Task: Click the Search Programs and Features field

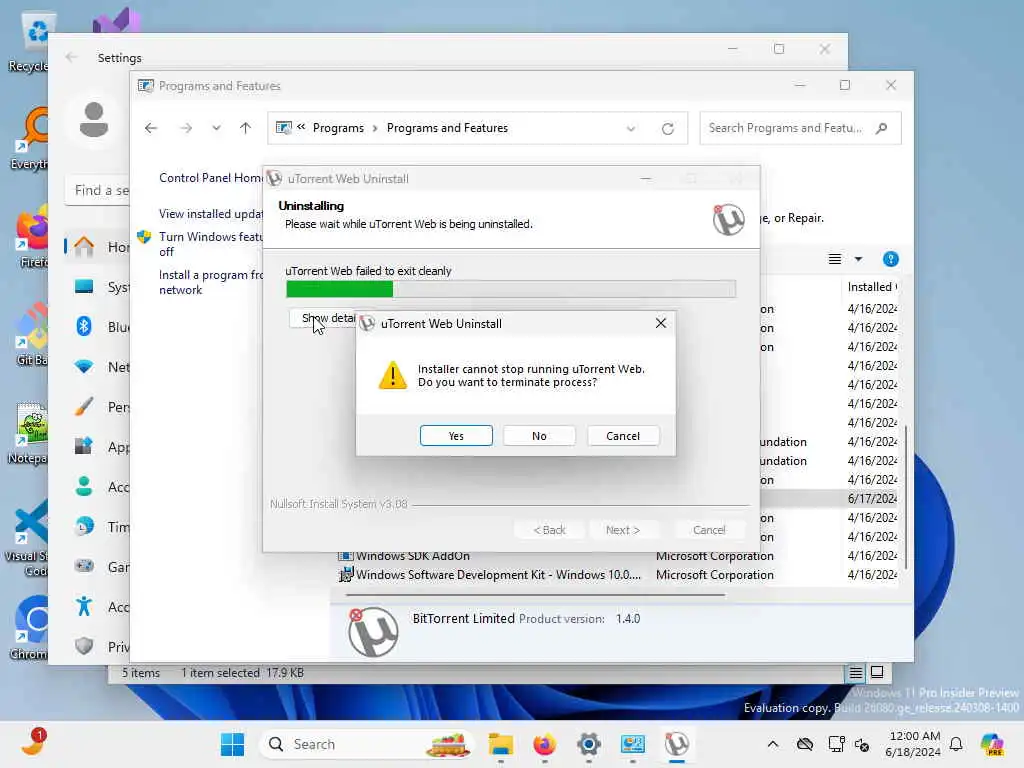Action: pyautogui.click(x=800, y=128)
